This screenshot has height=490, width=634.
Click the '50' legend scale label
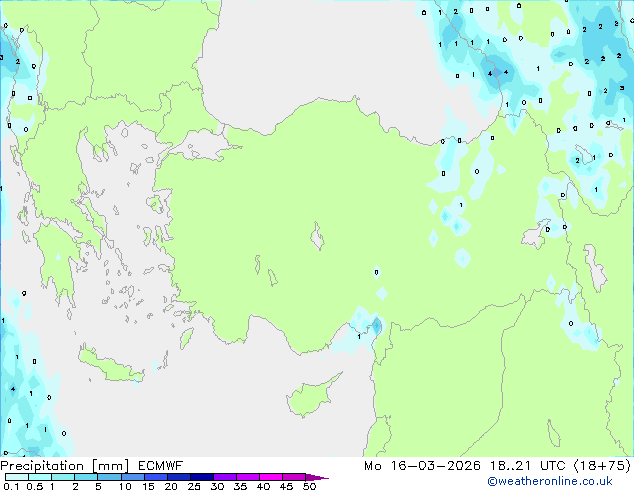coord(309,486)
